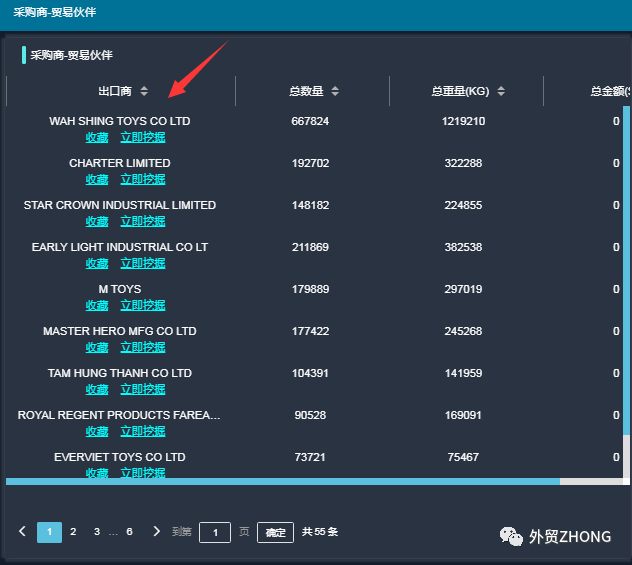632x565 pixels.
Task: Click 收藏 under M TOYS
Action: [97, 305]
